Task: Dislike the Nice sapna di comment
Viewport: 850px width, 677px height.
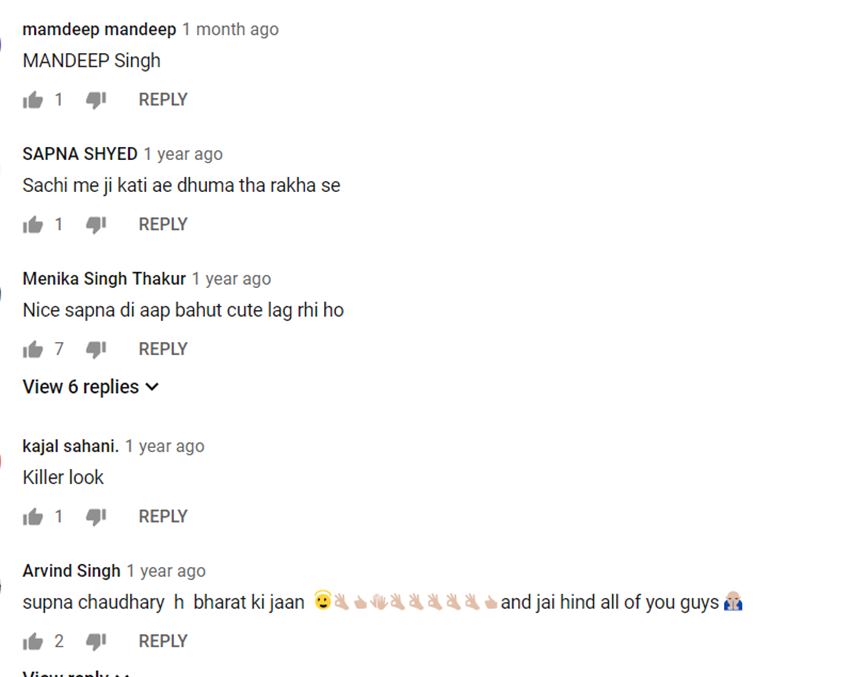Action: (x=96, y=349)
